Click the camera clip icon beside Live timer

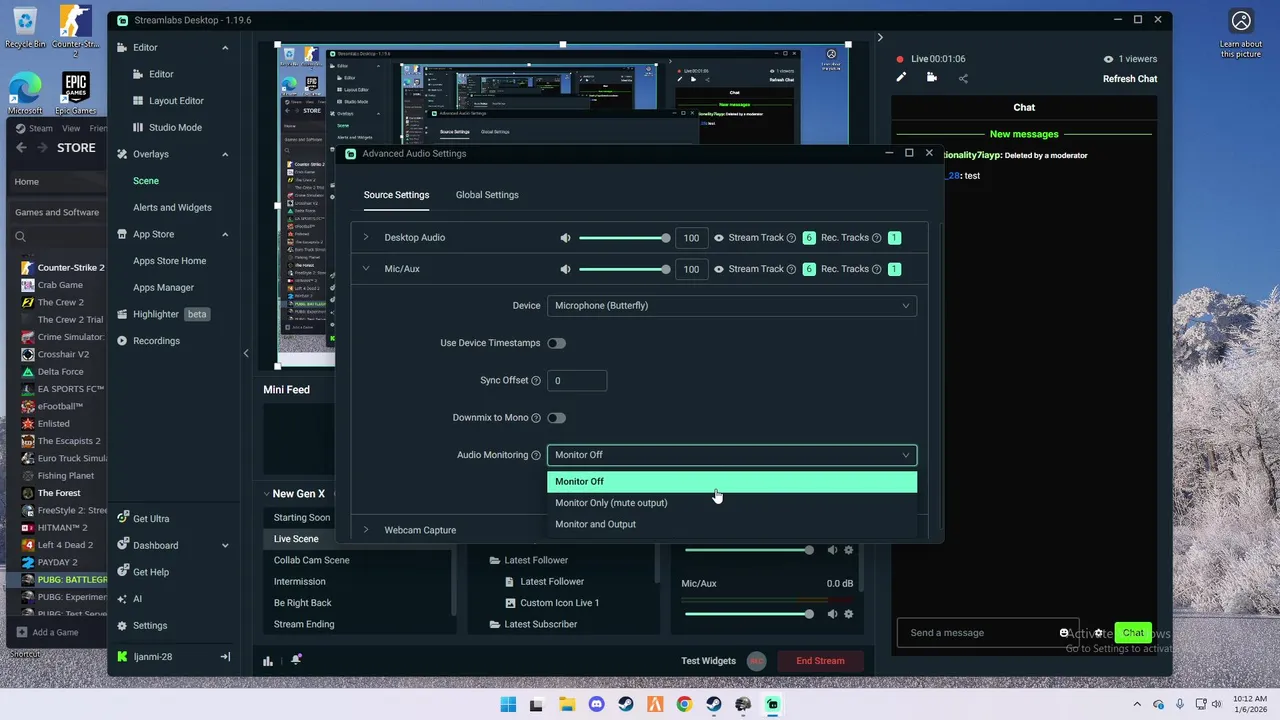tap(932, 78)
